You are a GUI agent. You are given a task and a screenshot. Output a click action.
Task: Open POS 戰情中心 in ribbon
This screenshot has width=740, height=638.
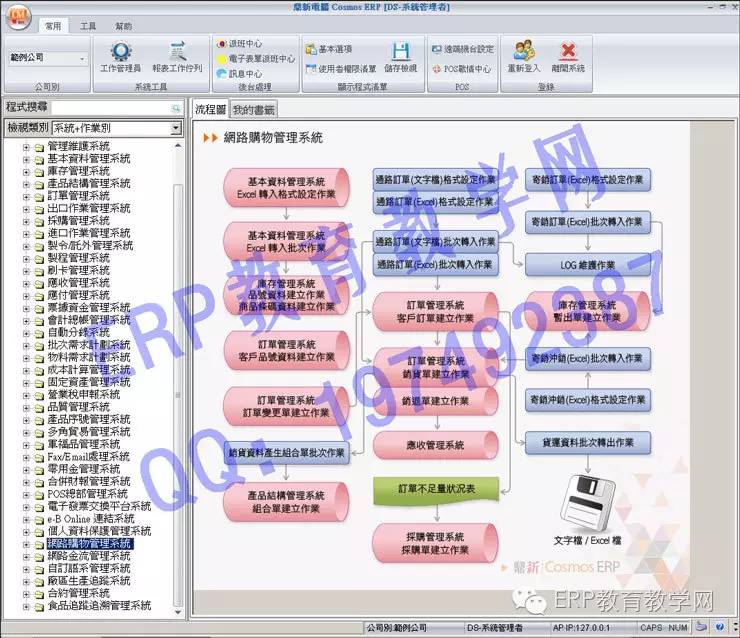click(x=460, y=69)
